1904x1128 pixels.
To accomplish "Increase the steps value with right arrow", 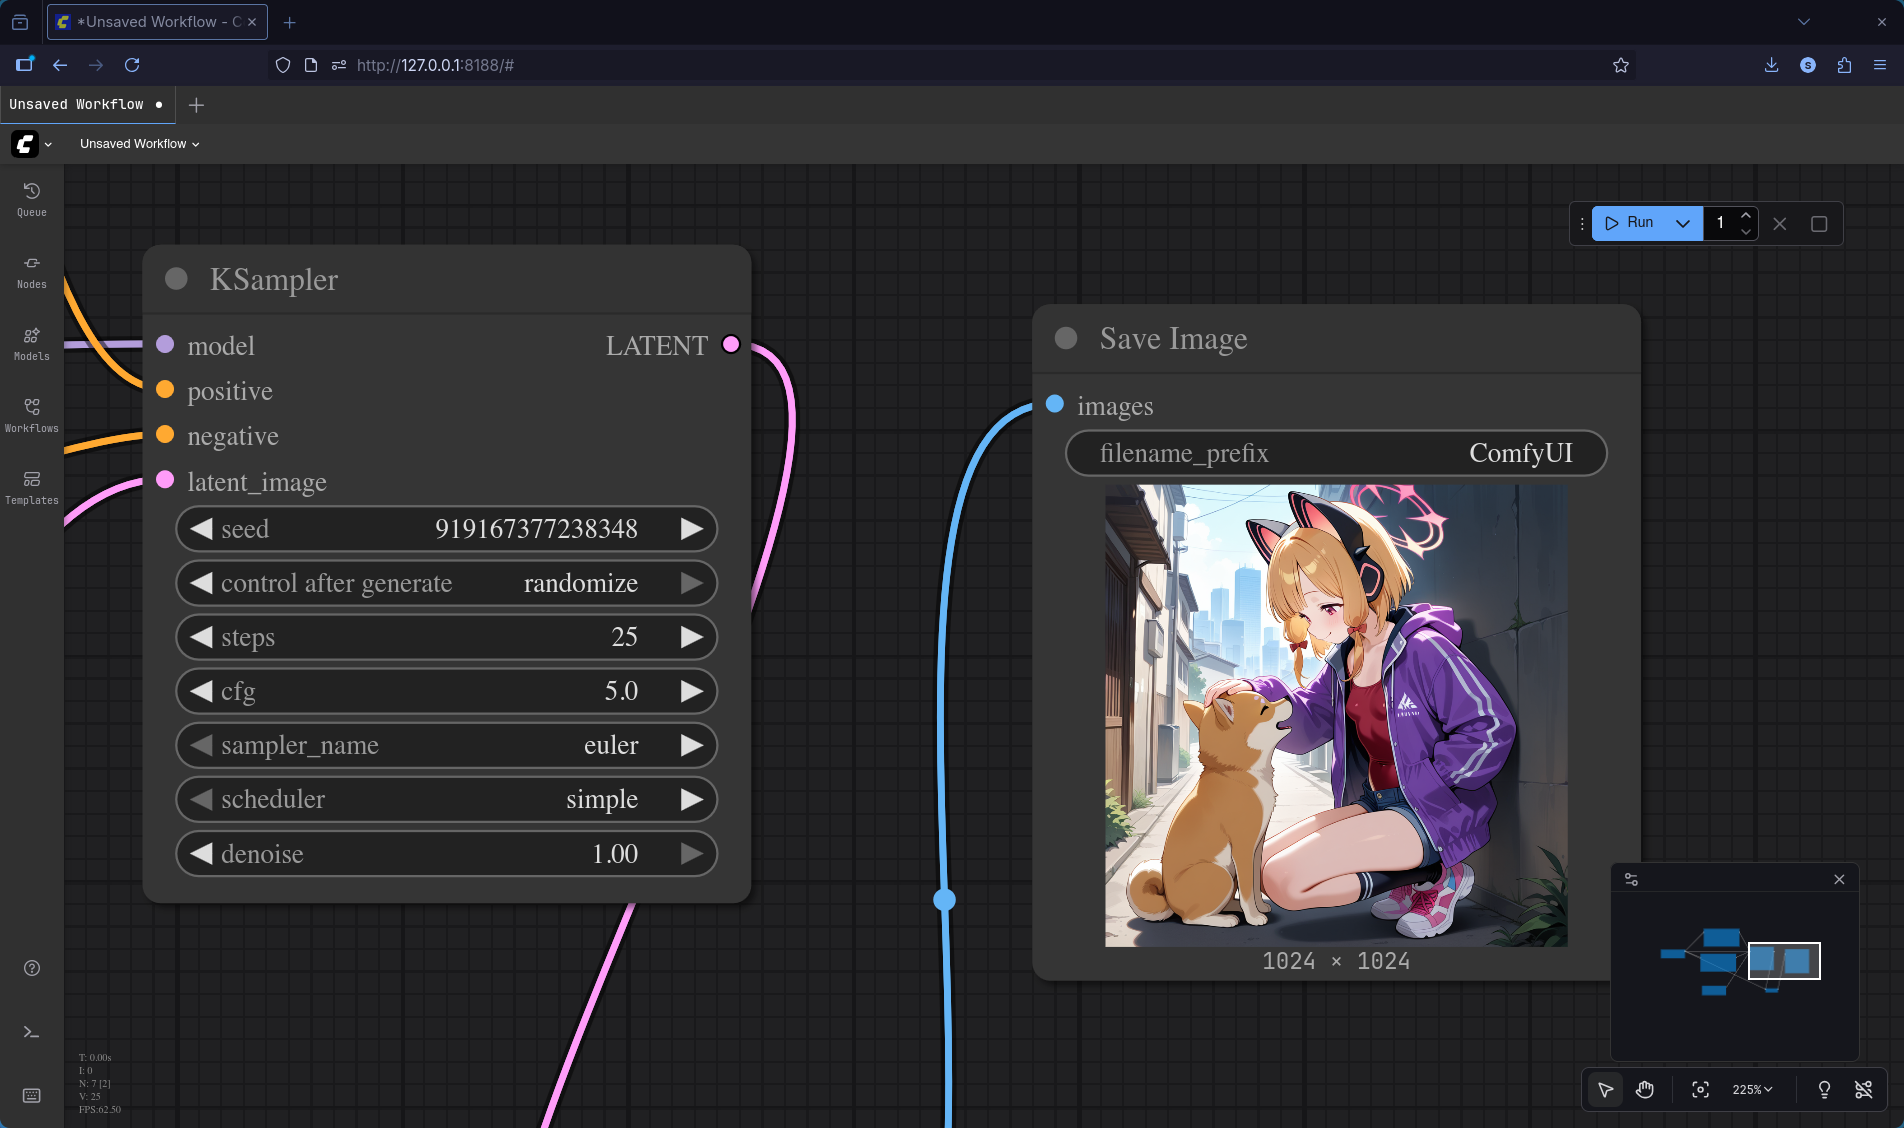I will [x=691, y=637].
